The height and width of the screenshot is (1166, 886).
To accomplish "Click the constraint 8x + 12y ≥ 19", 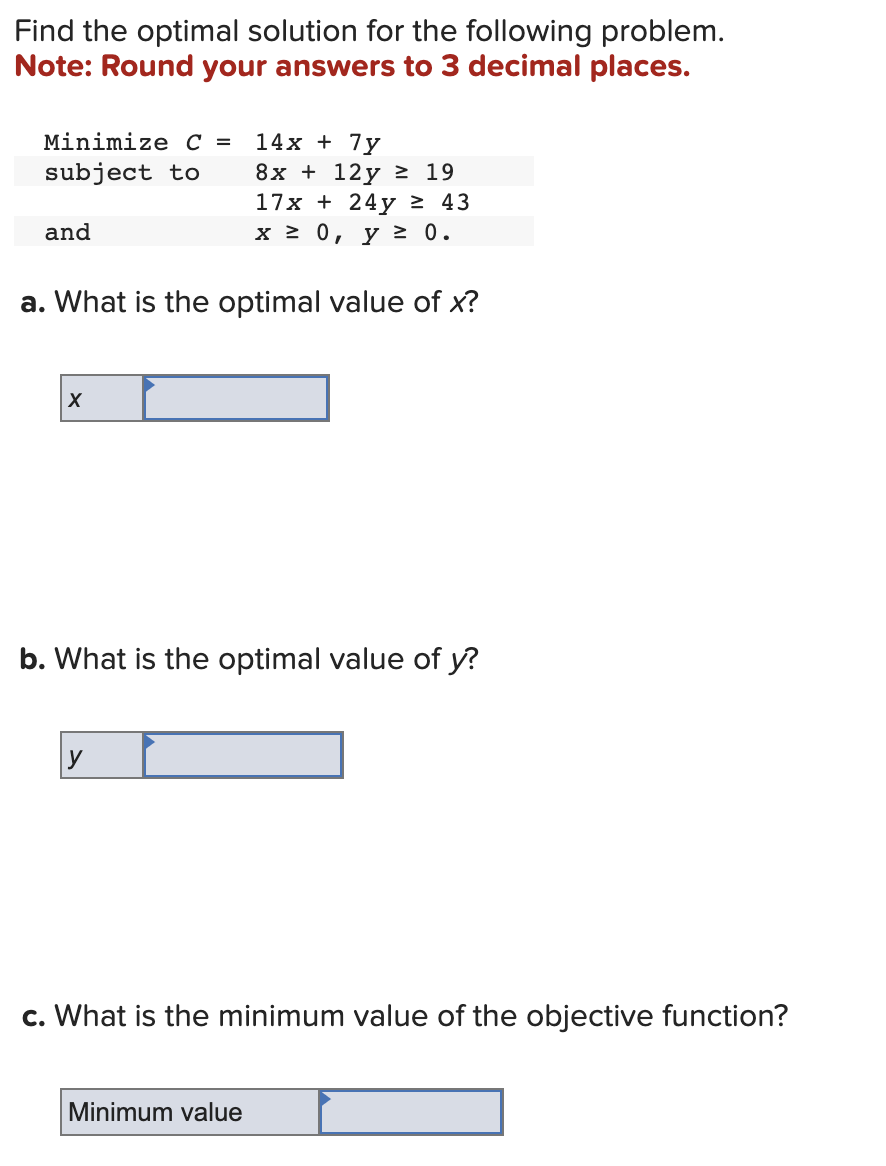I will coord(355,171).
